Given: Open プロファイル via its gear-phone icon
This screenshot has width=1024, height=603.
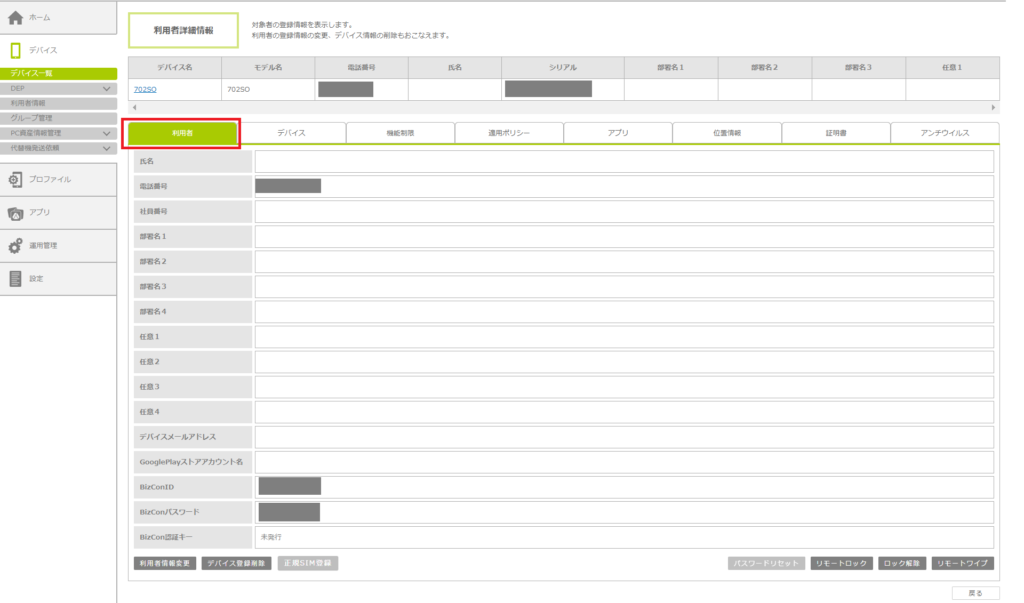Looking at the screenshot, I should point(15,180).
